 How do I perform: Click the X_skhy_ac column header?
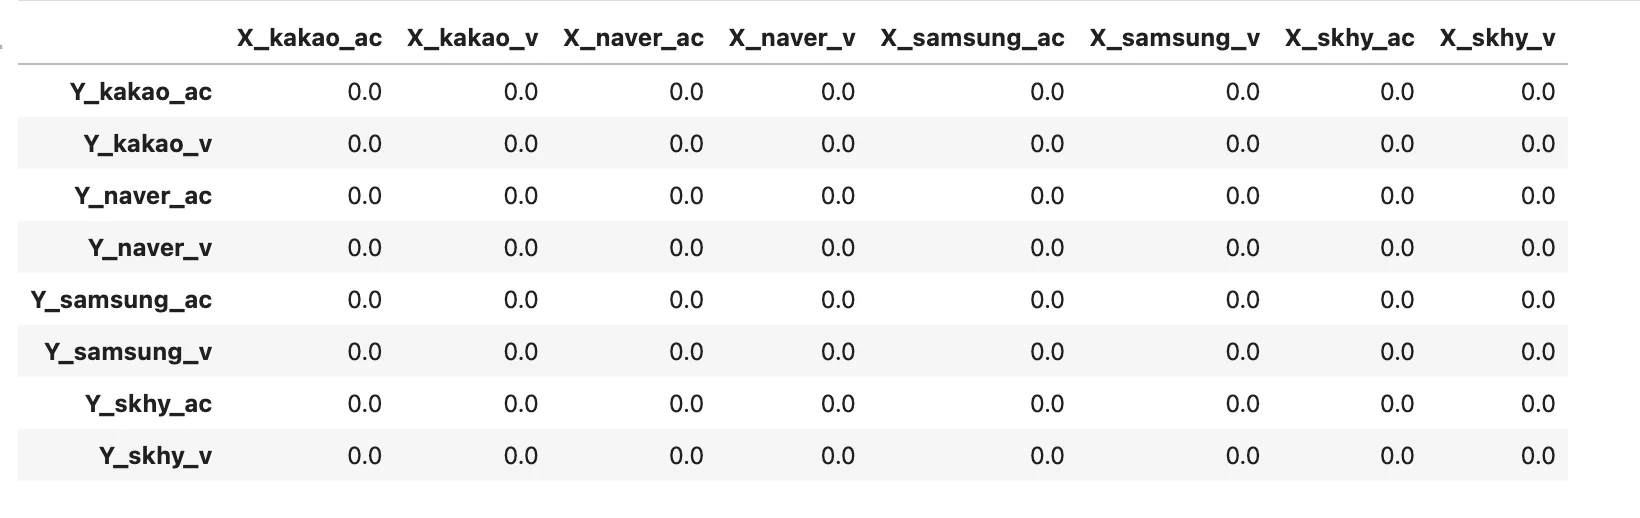click(x=1349, y=39)
